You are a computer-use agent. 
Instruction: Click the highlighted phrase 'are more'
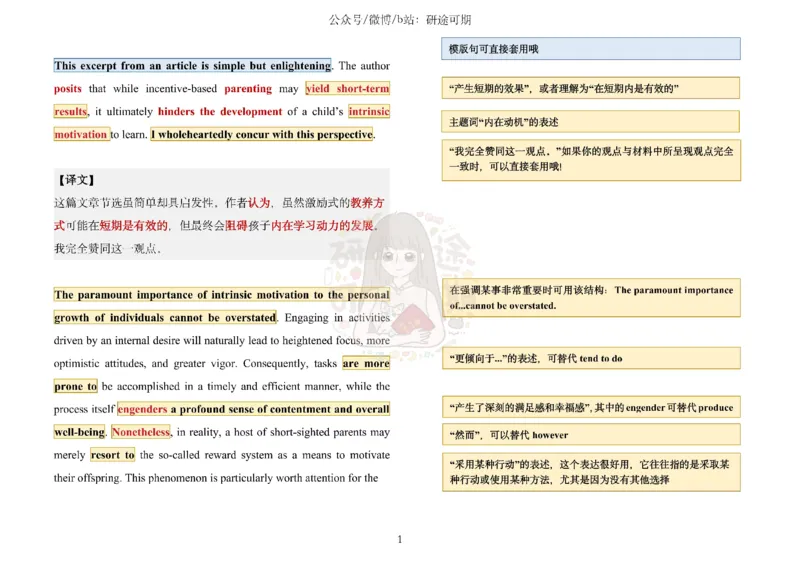tap(366, 363)
